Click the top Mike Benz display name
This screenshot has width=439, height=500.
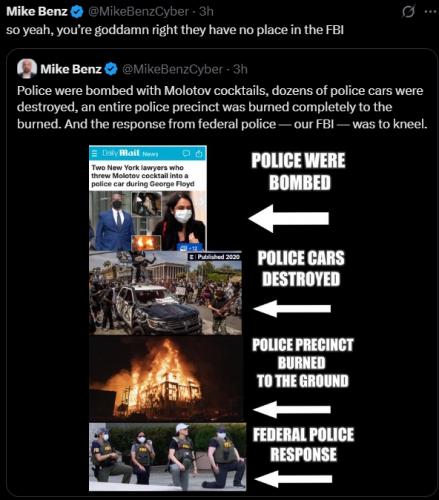(37, 12)
